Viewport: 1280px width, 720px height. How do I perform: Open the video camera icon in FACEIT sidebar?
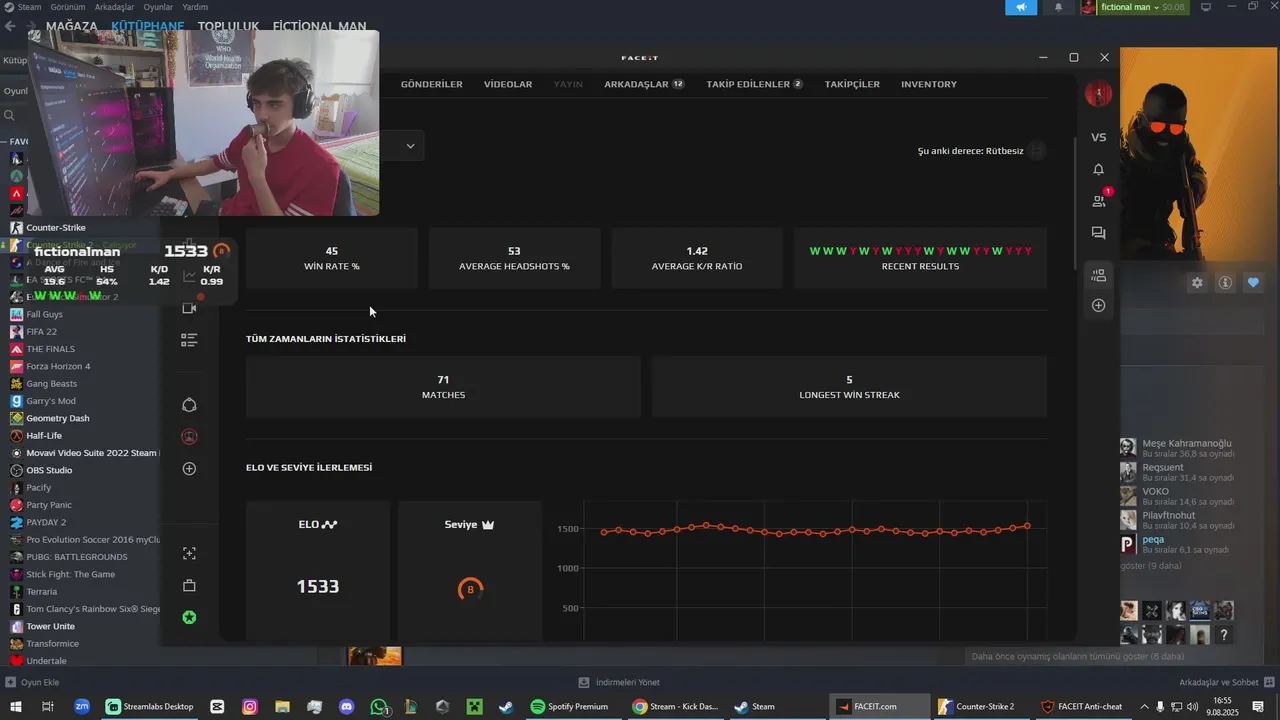[x=189, y=309]
